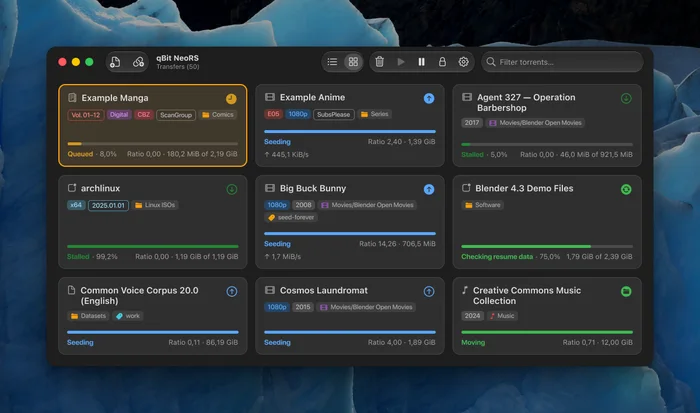The image size is (700, 413).
Task: Switch to grid view layout
Action: click(x=353, y=62)
